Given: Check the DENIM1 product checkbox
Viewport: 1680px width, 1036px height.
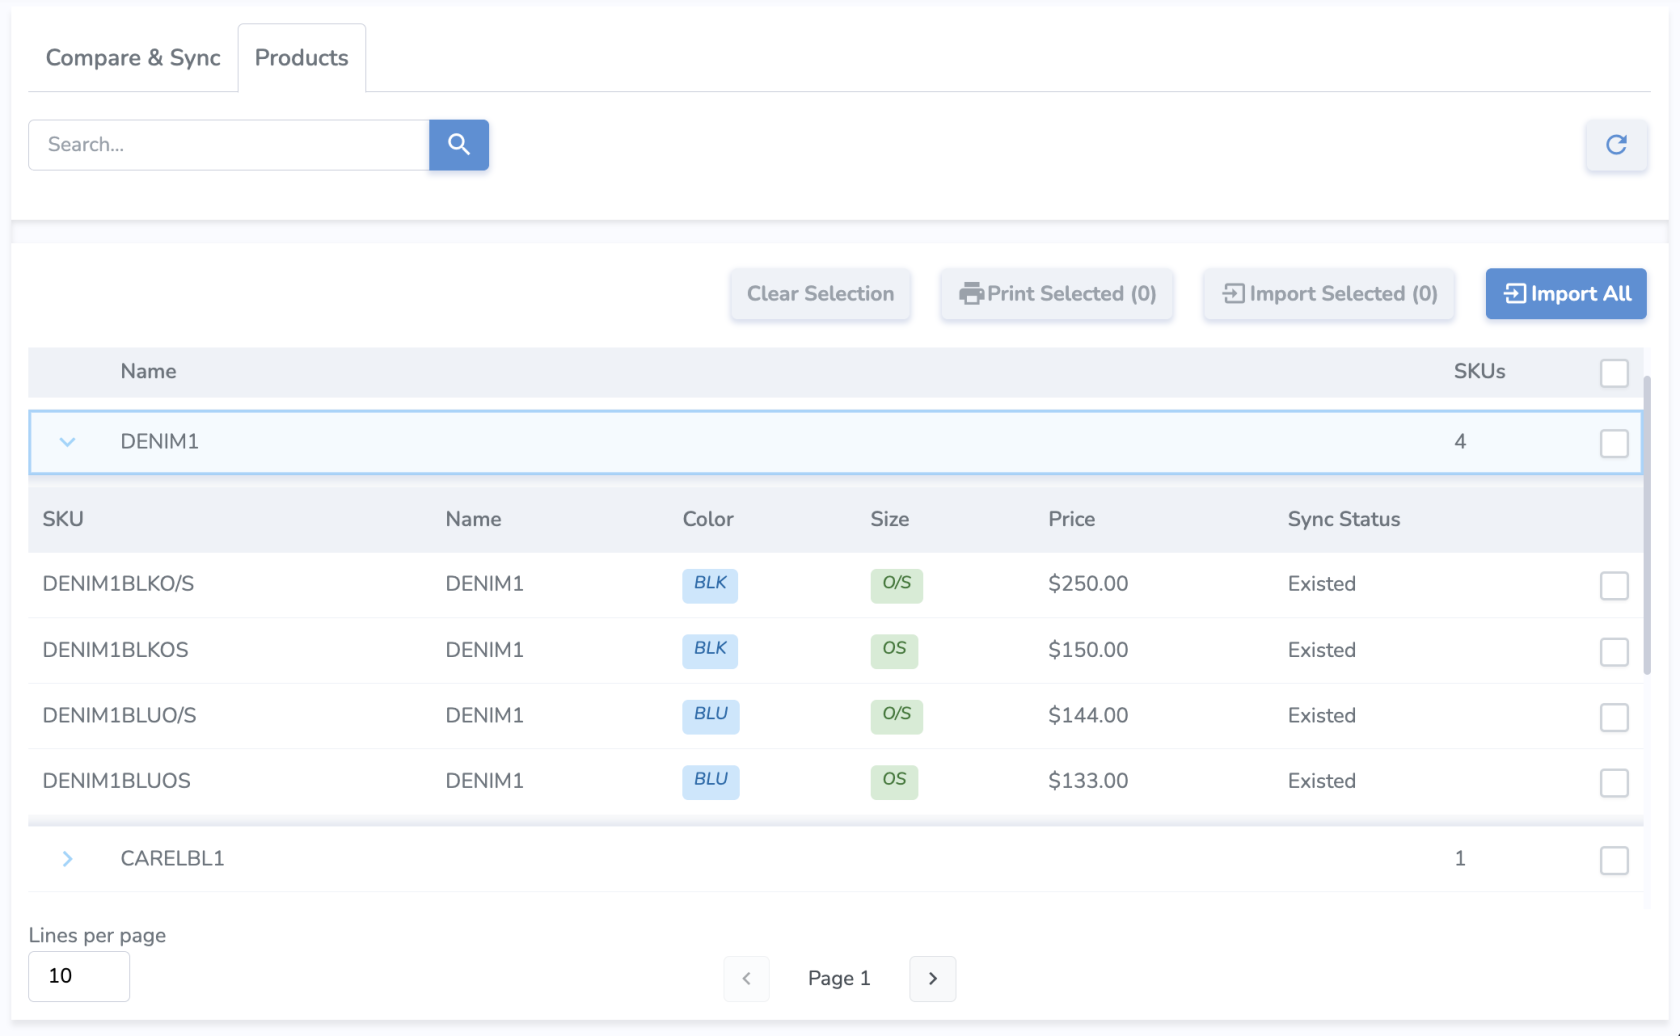Looking at the screenshot, I should [1614, 443].
